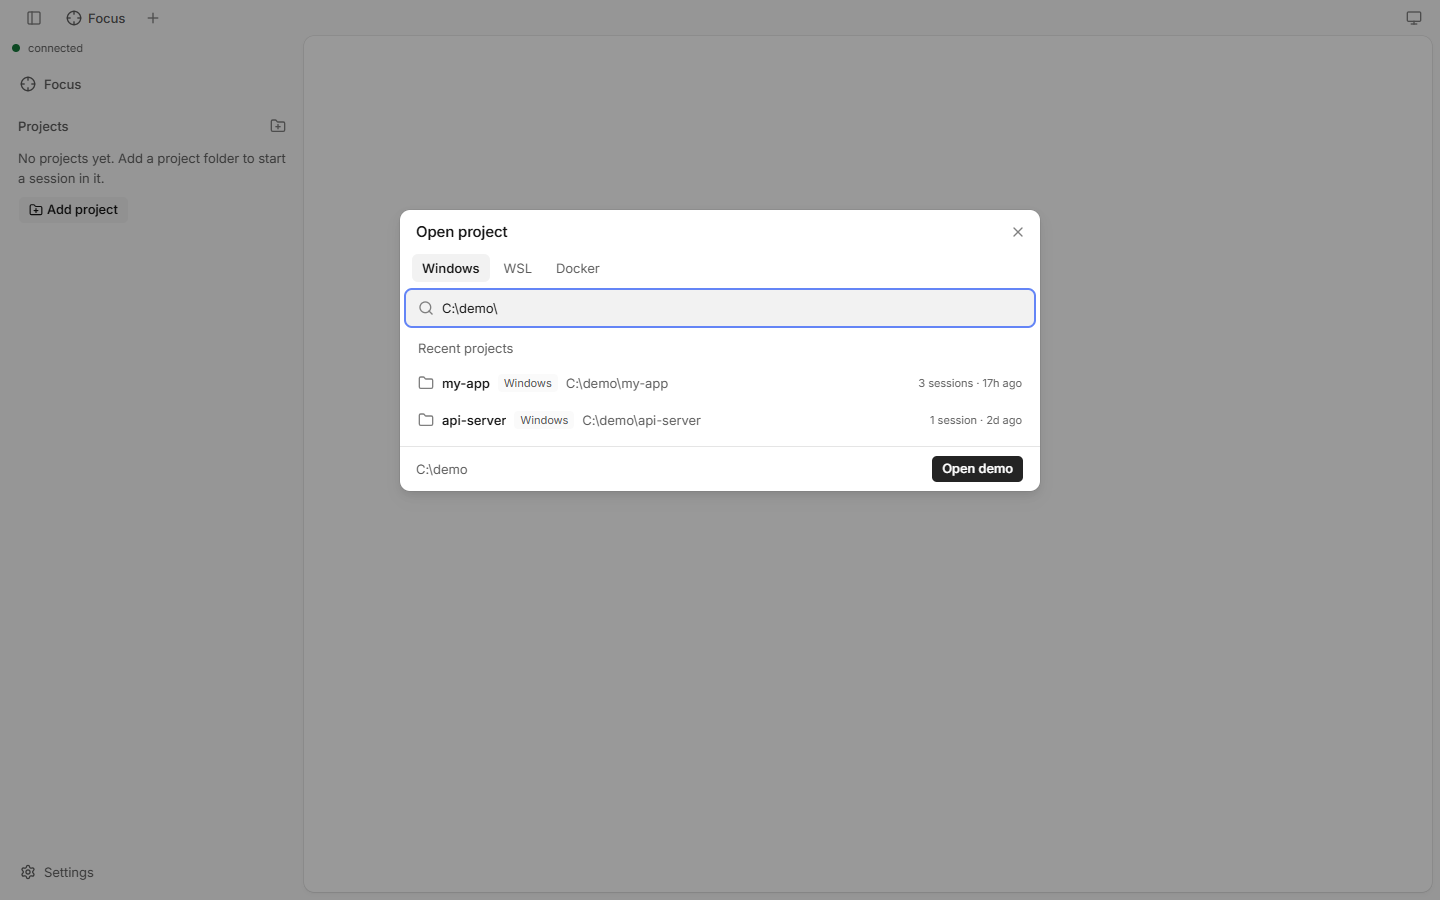
Task: Click the Focus crosshair icon in sidebar
Action: tap(28, 84)
